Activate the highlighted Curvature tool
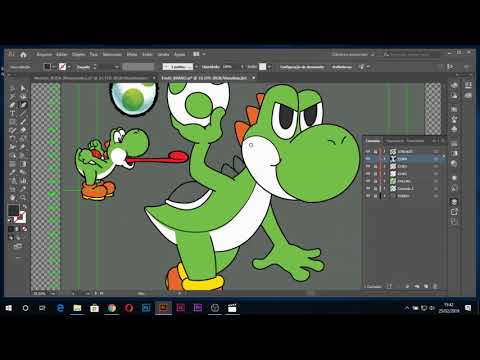 pos(23,105)
